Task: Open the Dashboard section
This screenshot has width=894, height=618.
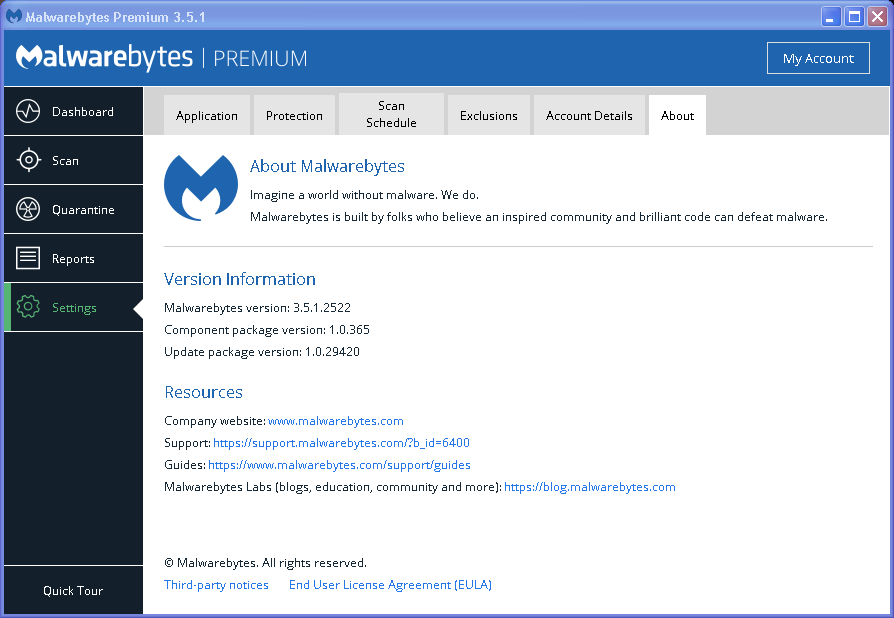Action: coord(74,111)
